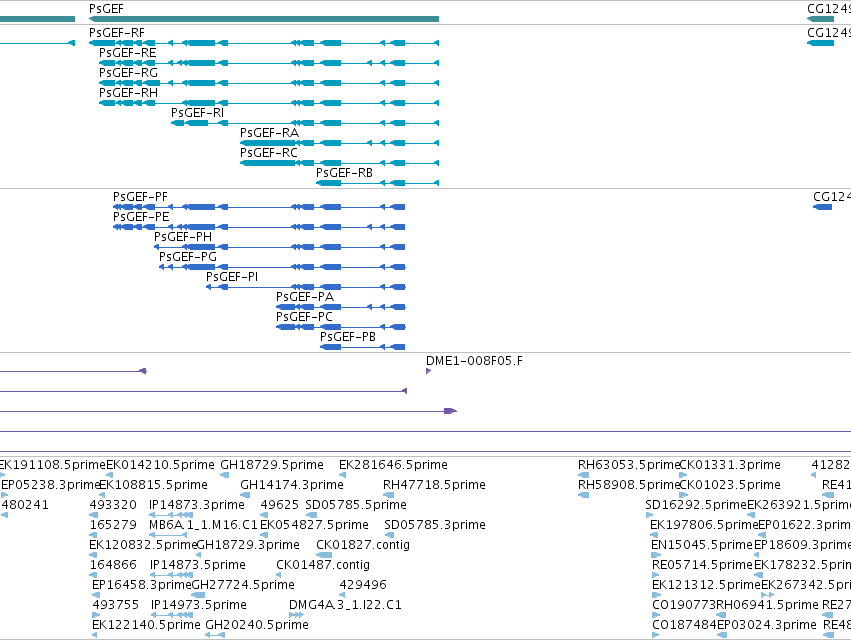Image resolution: width=851 pixels, height=640 pixels.
Task: Select PsGEF-RH transcript label
Action: point(128,93)
